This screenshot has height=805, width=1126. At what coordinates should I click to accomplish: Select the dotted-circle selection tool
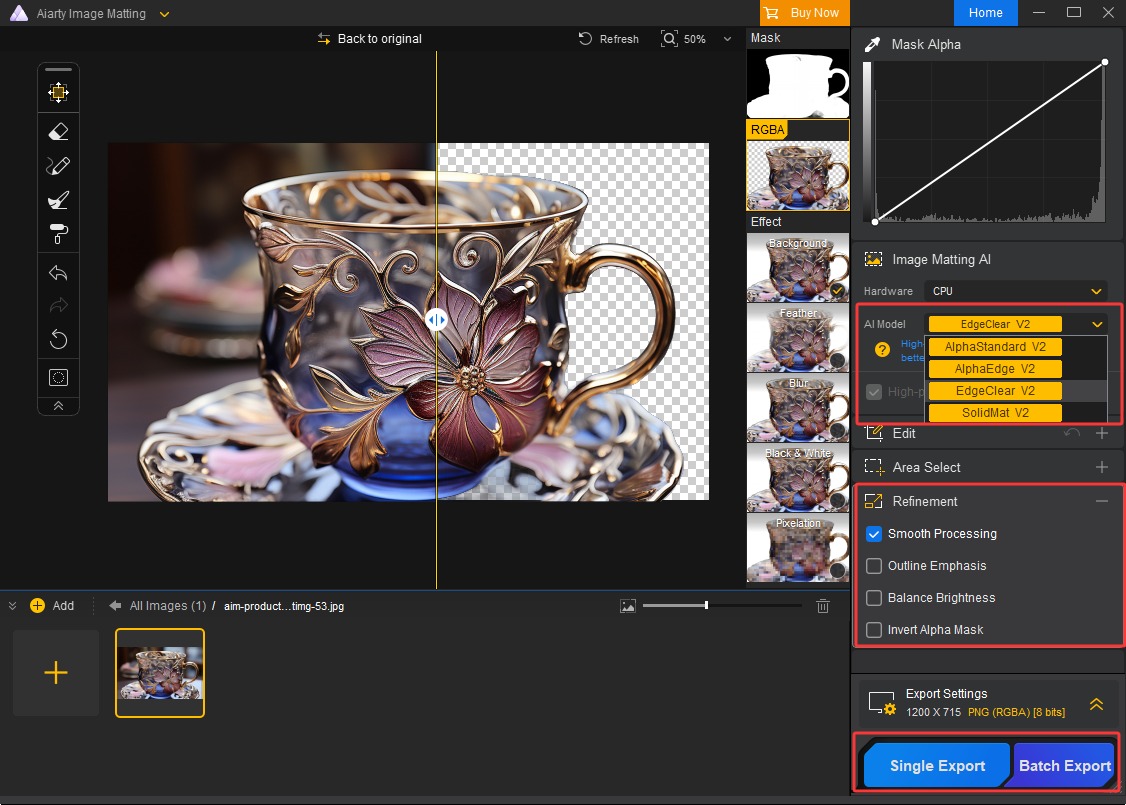[58, 377]
